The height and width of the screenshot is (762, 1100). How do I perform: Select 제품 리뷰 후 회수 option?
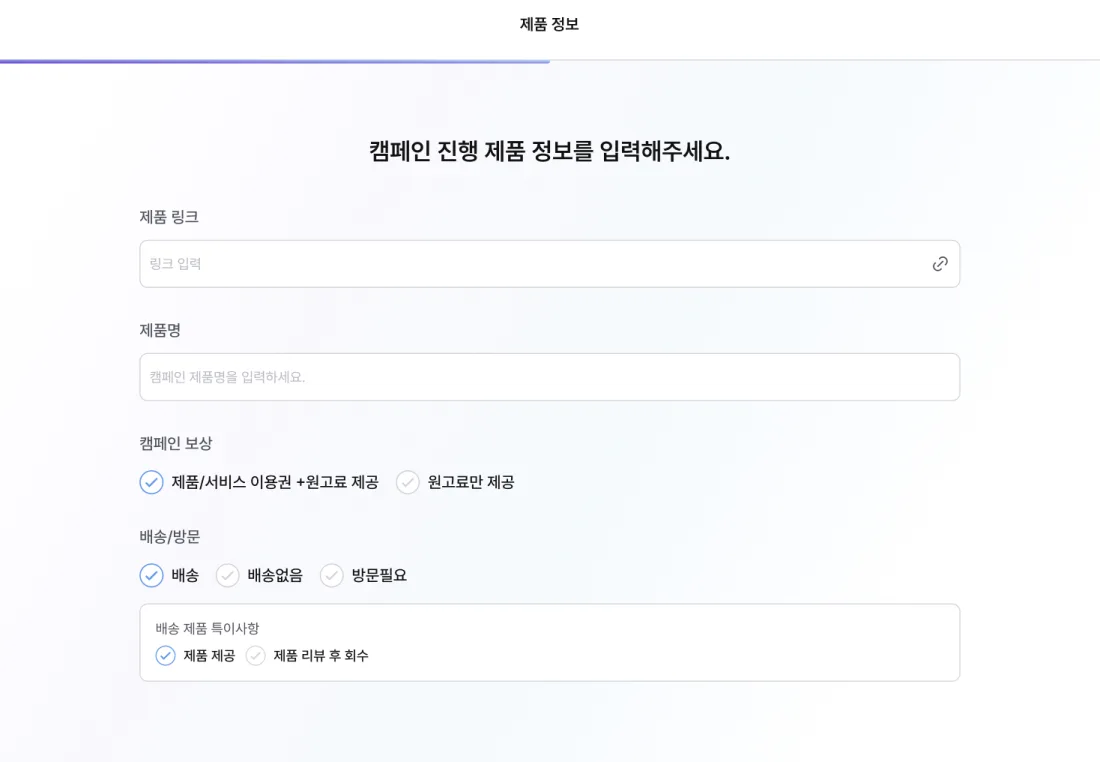coord(307,655)
